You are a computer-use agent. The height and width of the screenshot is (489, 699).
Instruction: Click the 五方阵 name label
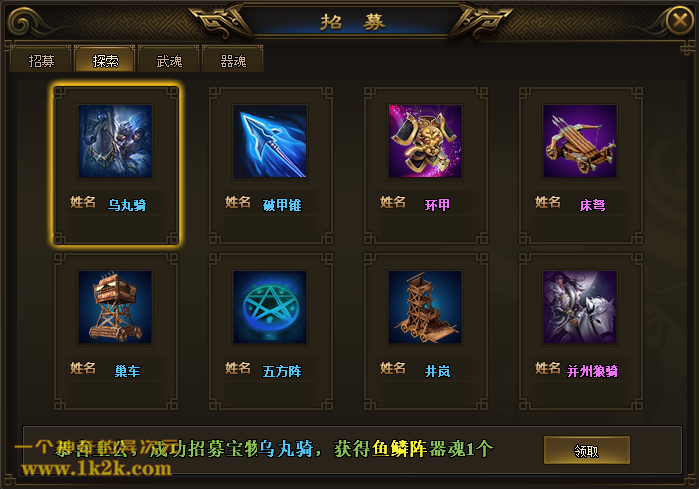click(x=282, y=371)
